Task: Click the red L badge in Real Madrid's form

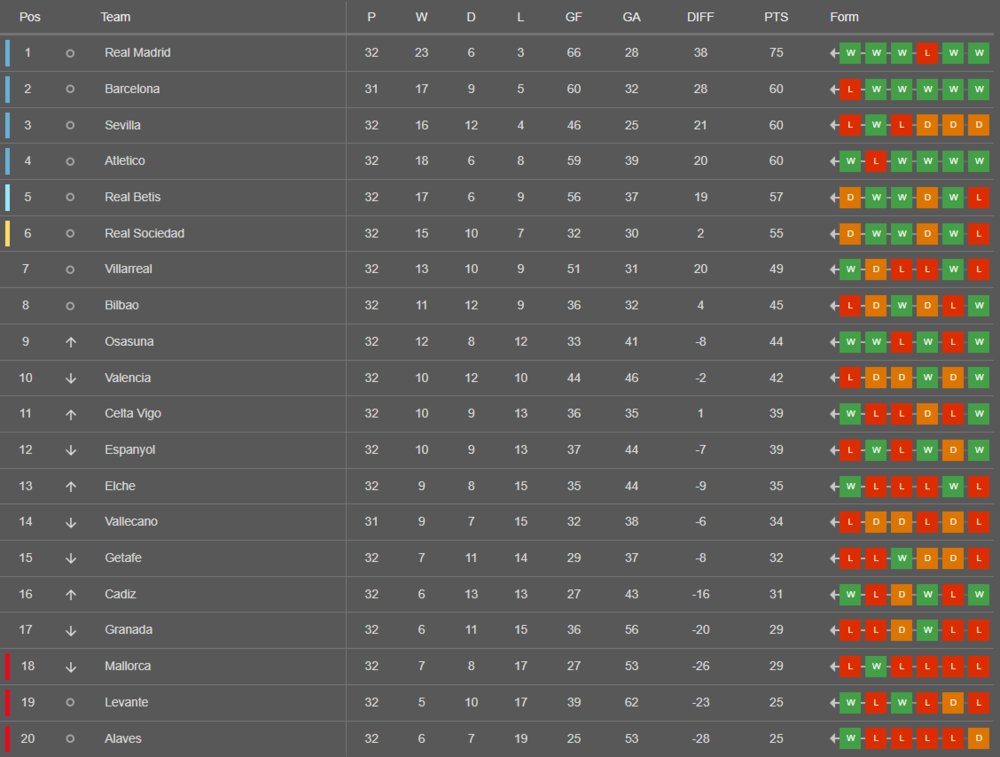Action: click(927, 53)
